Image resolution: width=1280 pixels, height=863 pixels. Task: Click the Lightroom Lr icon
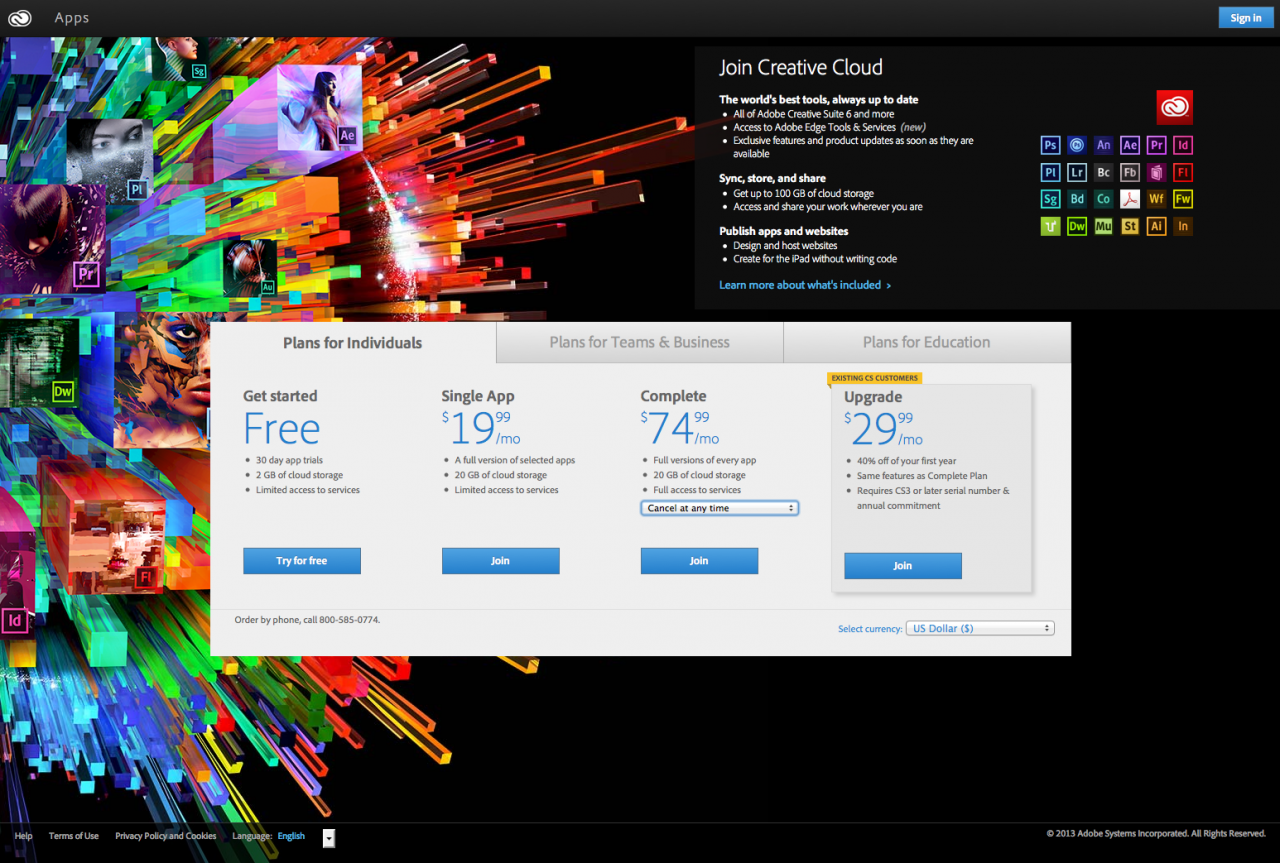1077,172
